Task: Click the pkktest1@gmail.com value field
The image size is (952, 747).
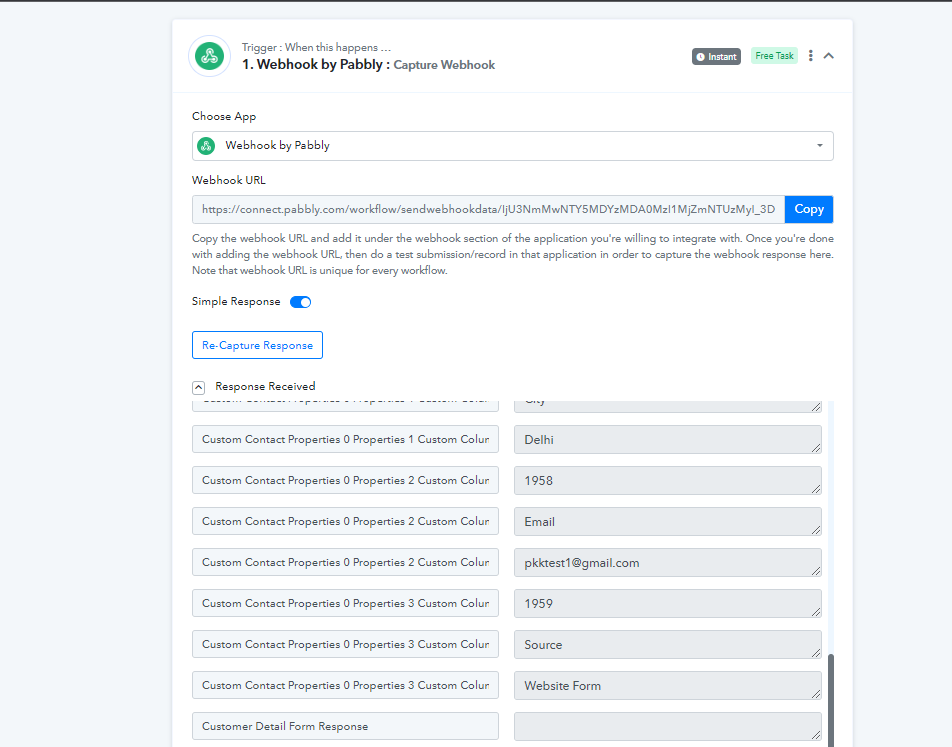Action: [668, 562]
